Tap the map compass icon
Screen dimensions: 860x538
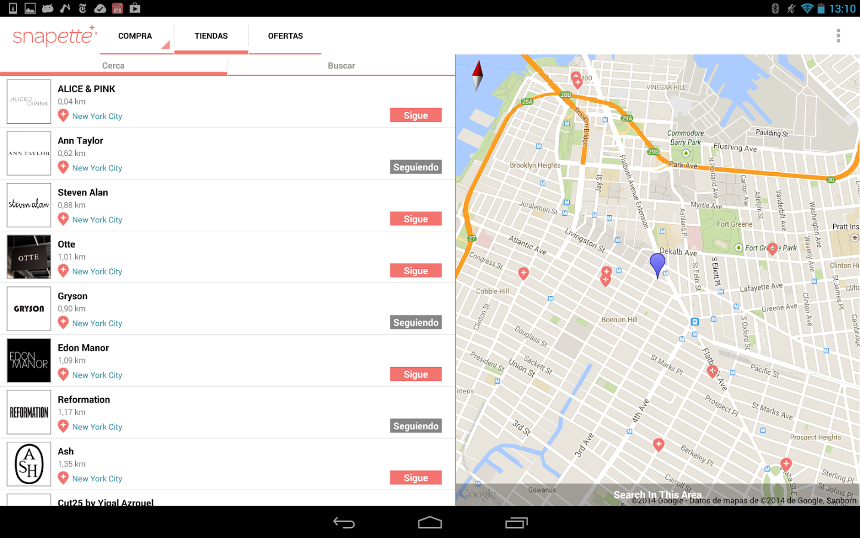[x=477, y=75]
